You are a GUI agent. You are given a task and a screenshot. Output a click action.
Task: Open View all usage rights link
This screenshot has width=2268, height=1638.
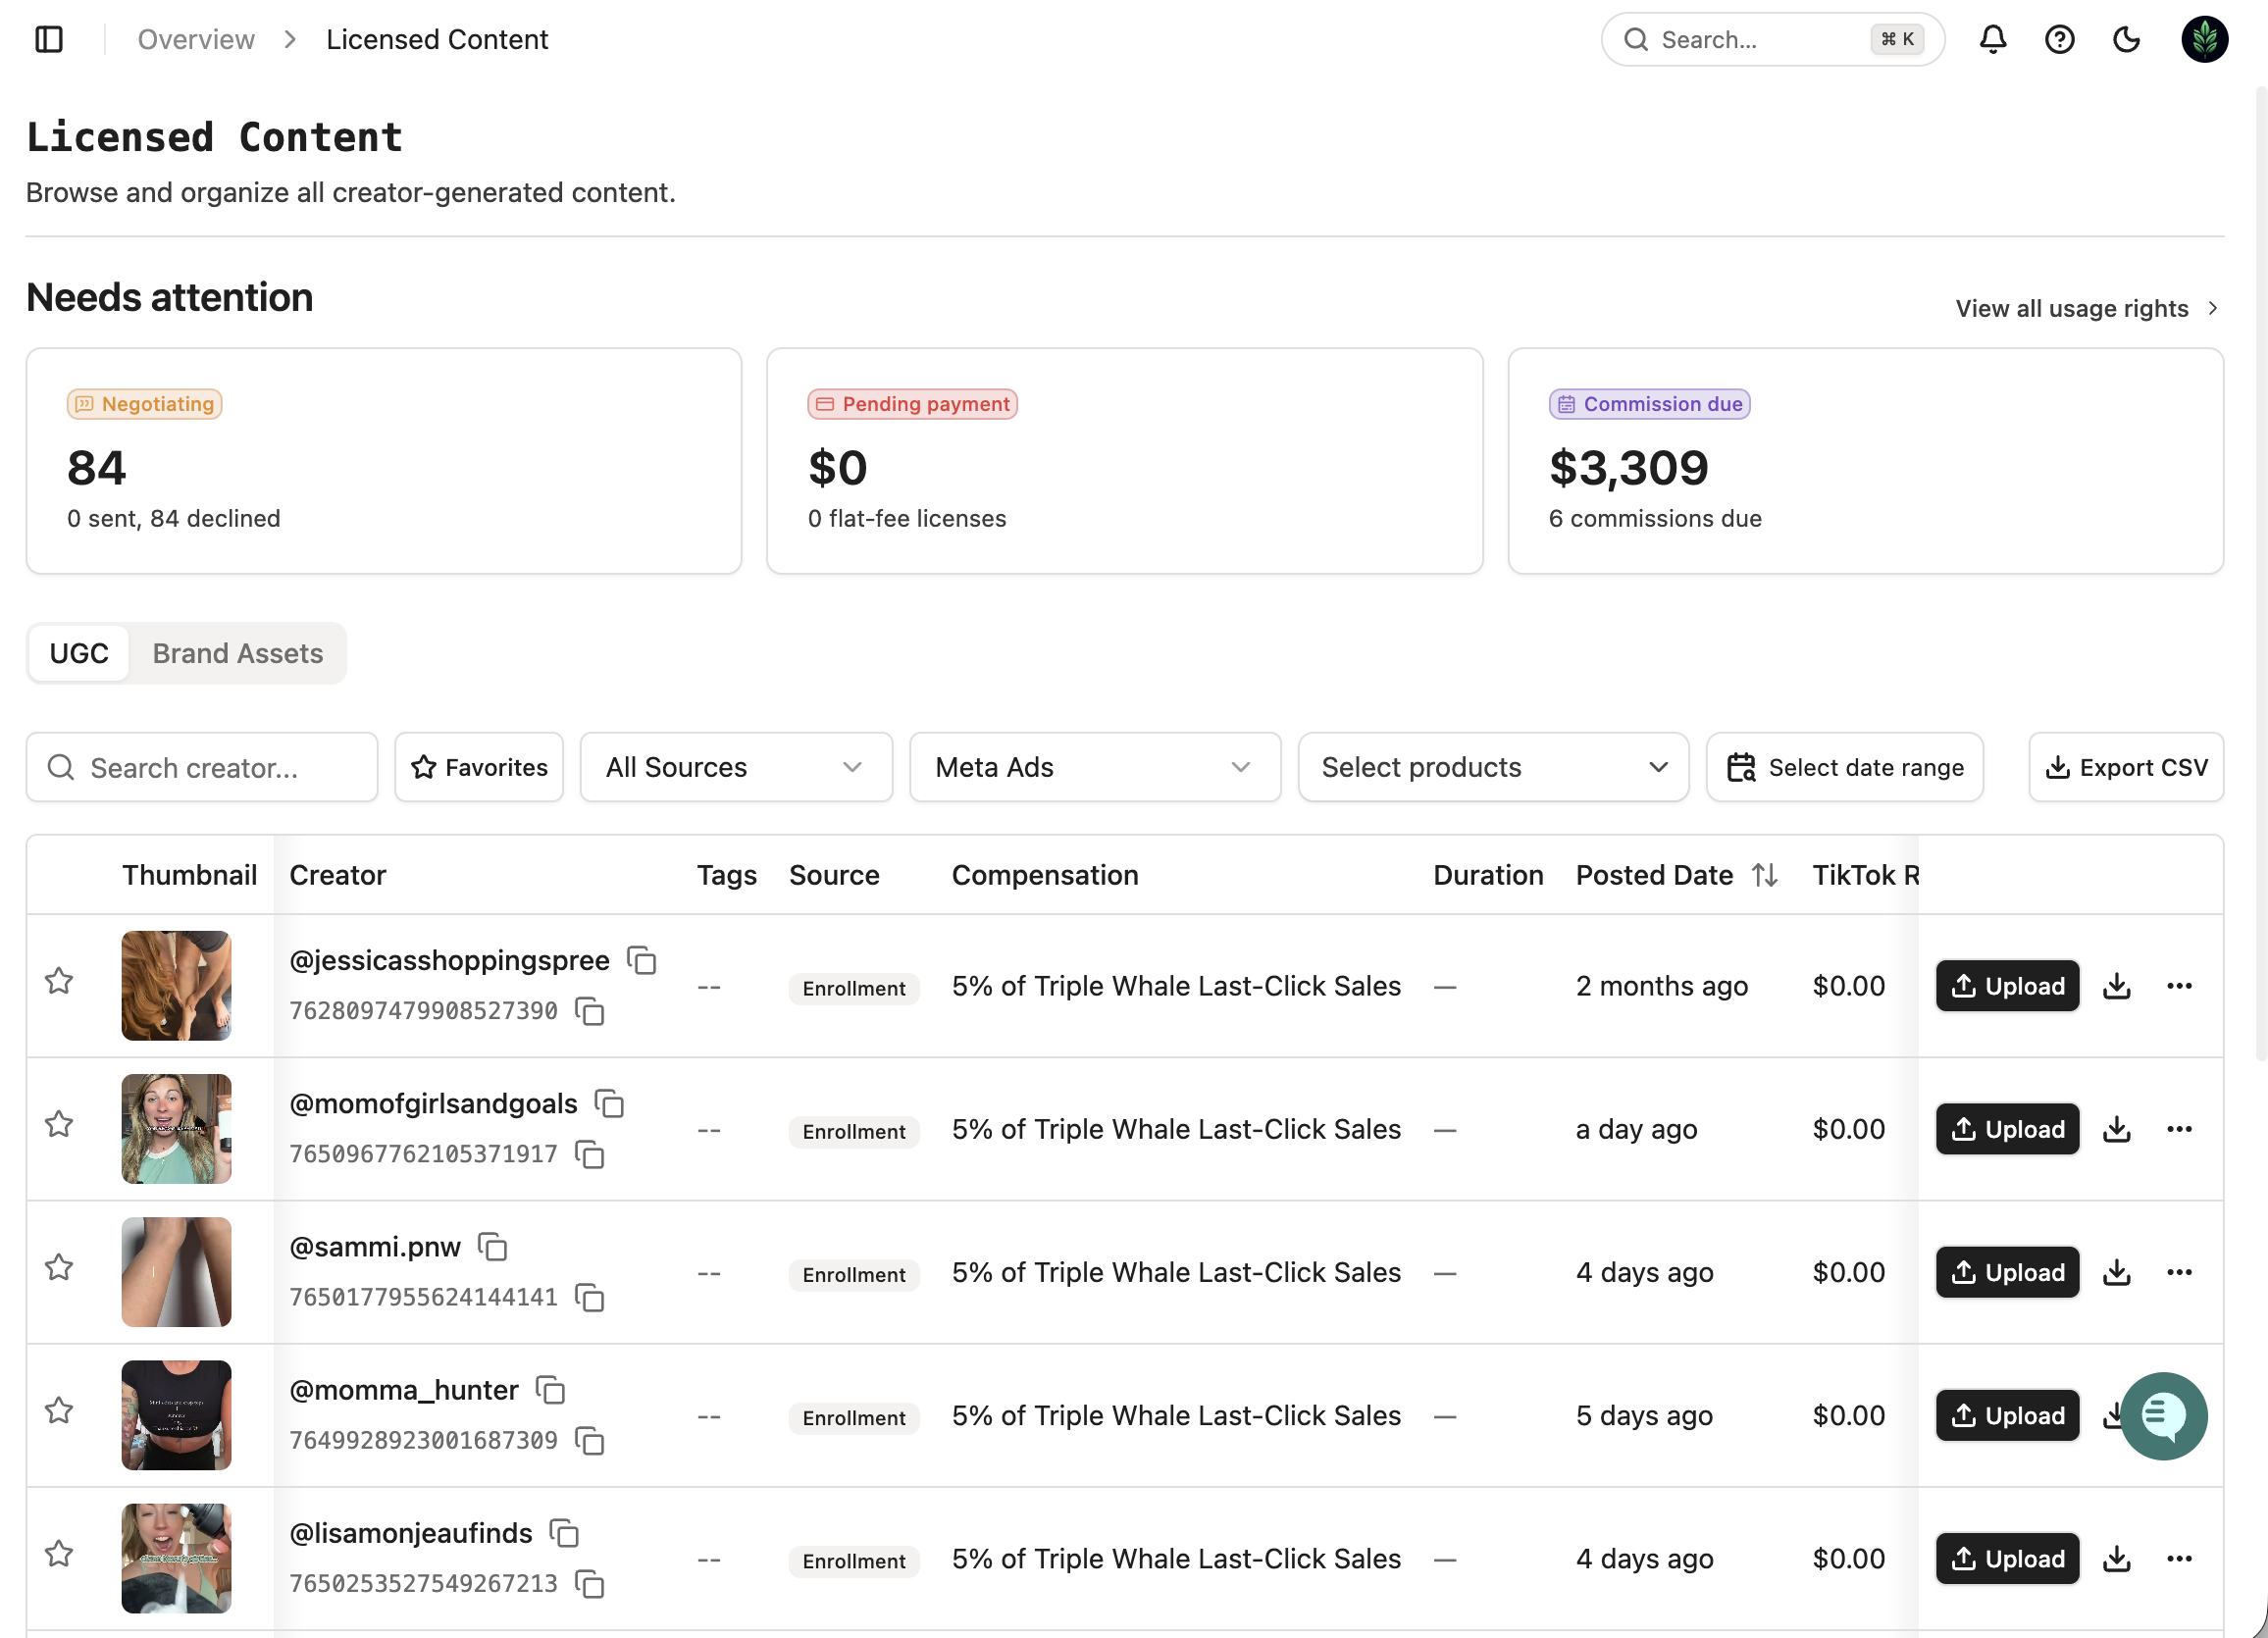coord(2086,308)
